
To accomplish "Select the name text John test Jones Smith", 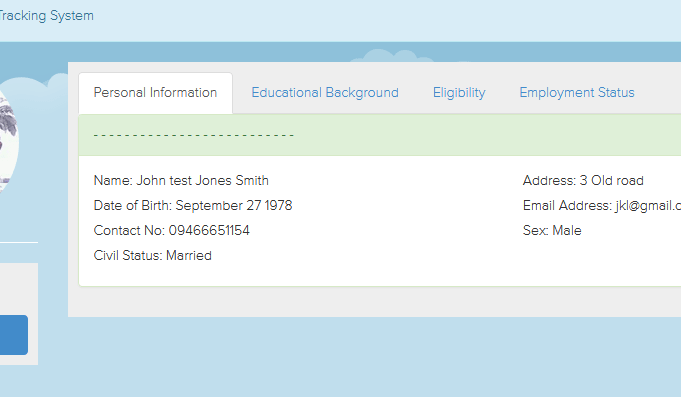I will (202, 181).
